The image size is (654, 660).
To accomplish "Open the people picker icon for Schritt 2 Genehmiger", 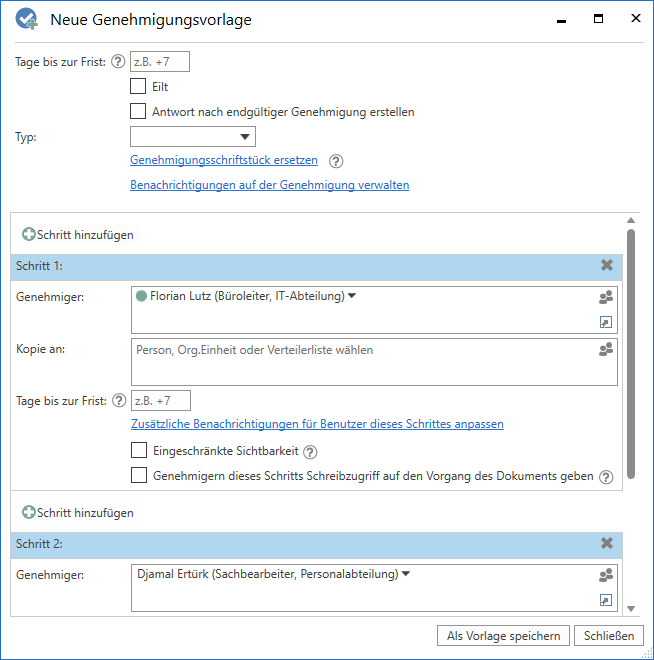I will click(605, 575).
